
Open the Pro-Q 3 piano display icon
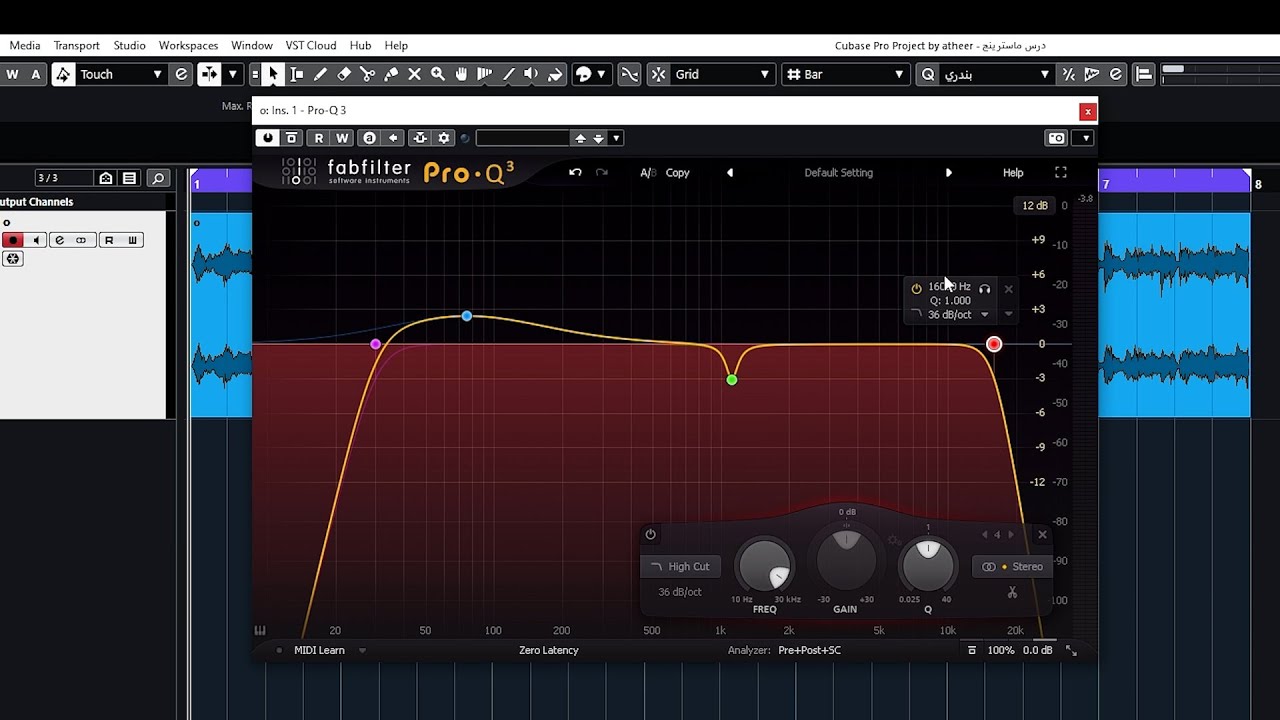pos(260,631)
